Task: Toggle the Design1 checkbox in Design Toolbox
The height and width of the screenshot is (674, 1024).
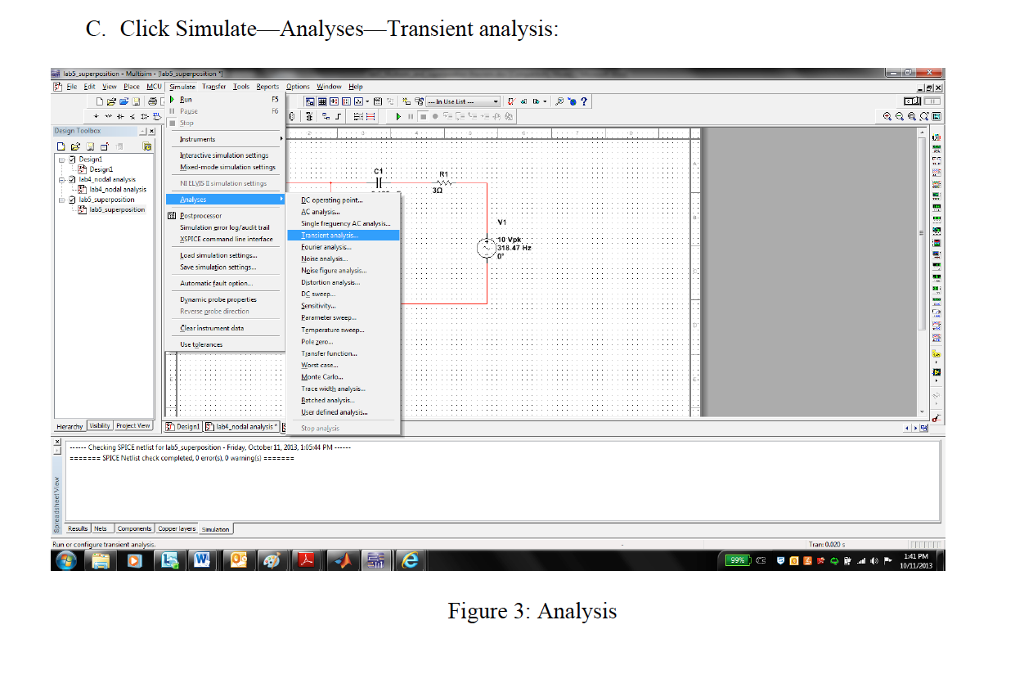Action: point(71,159)
